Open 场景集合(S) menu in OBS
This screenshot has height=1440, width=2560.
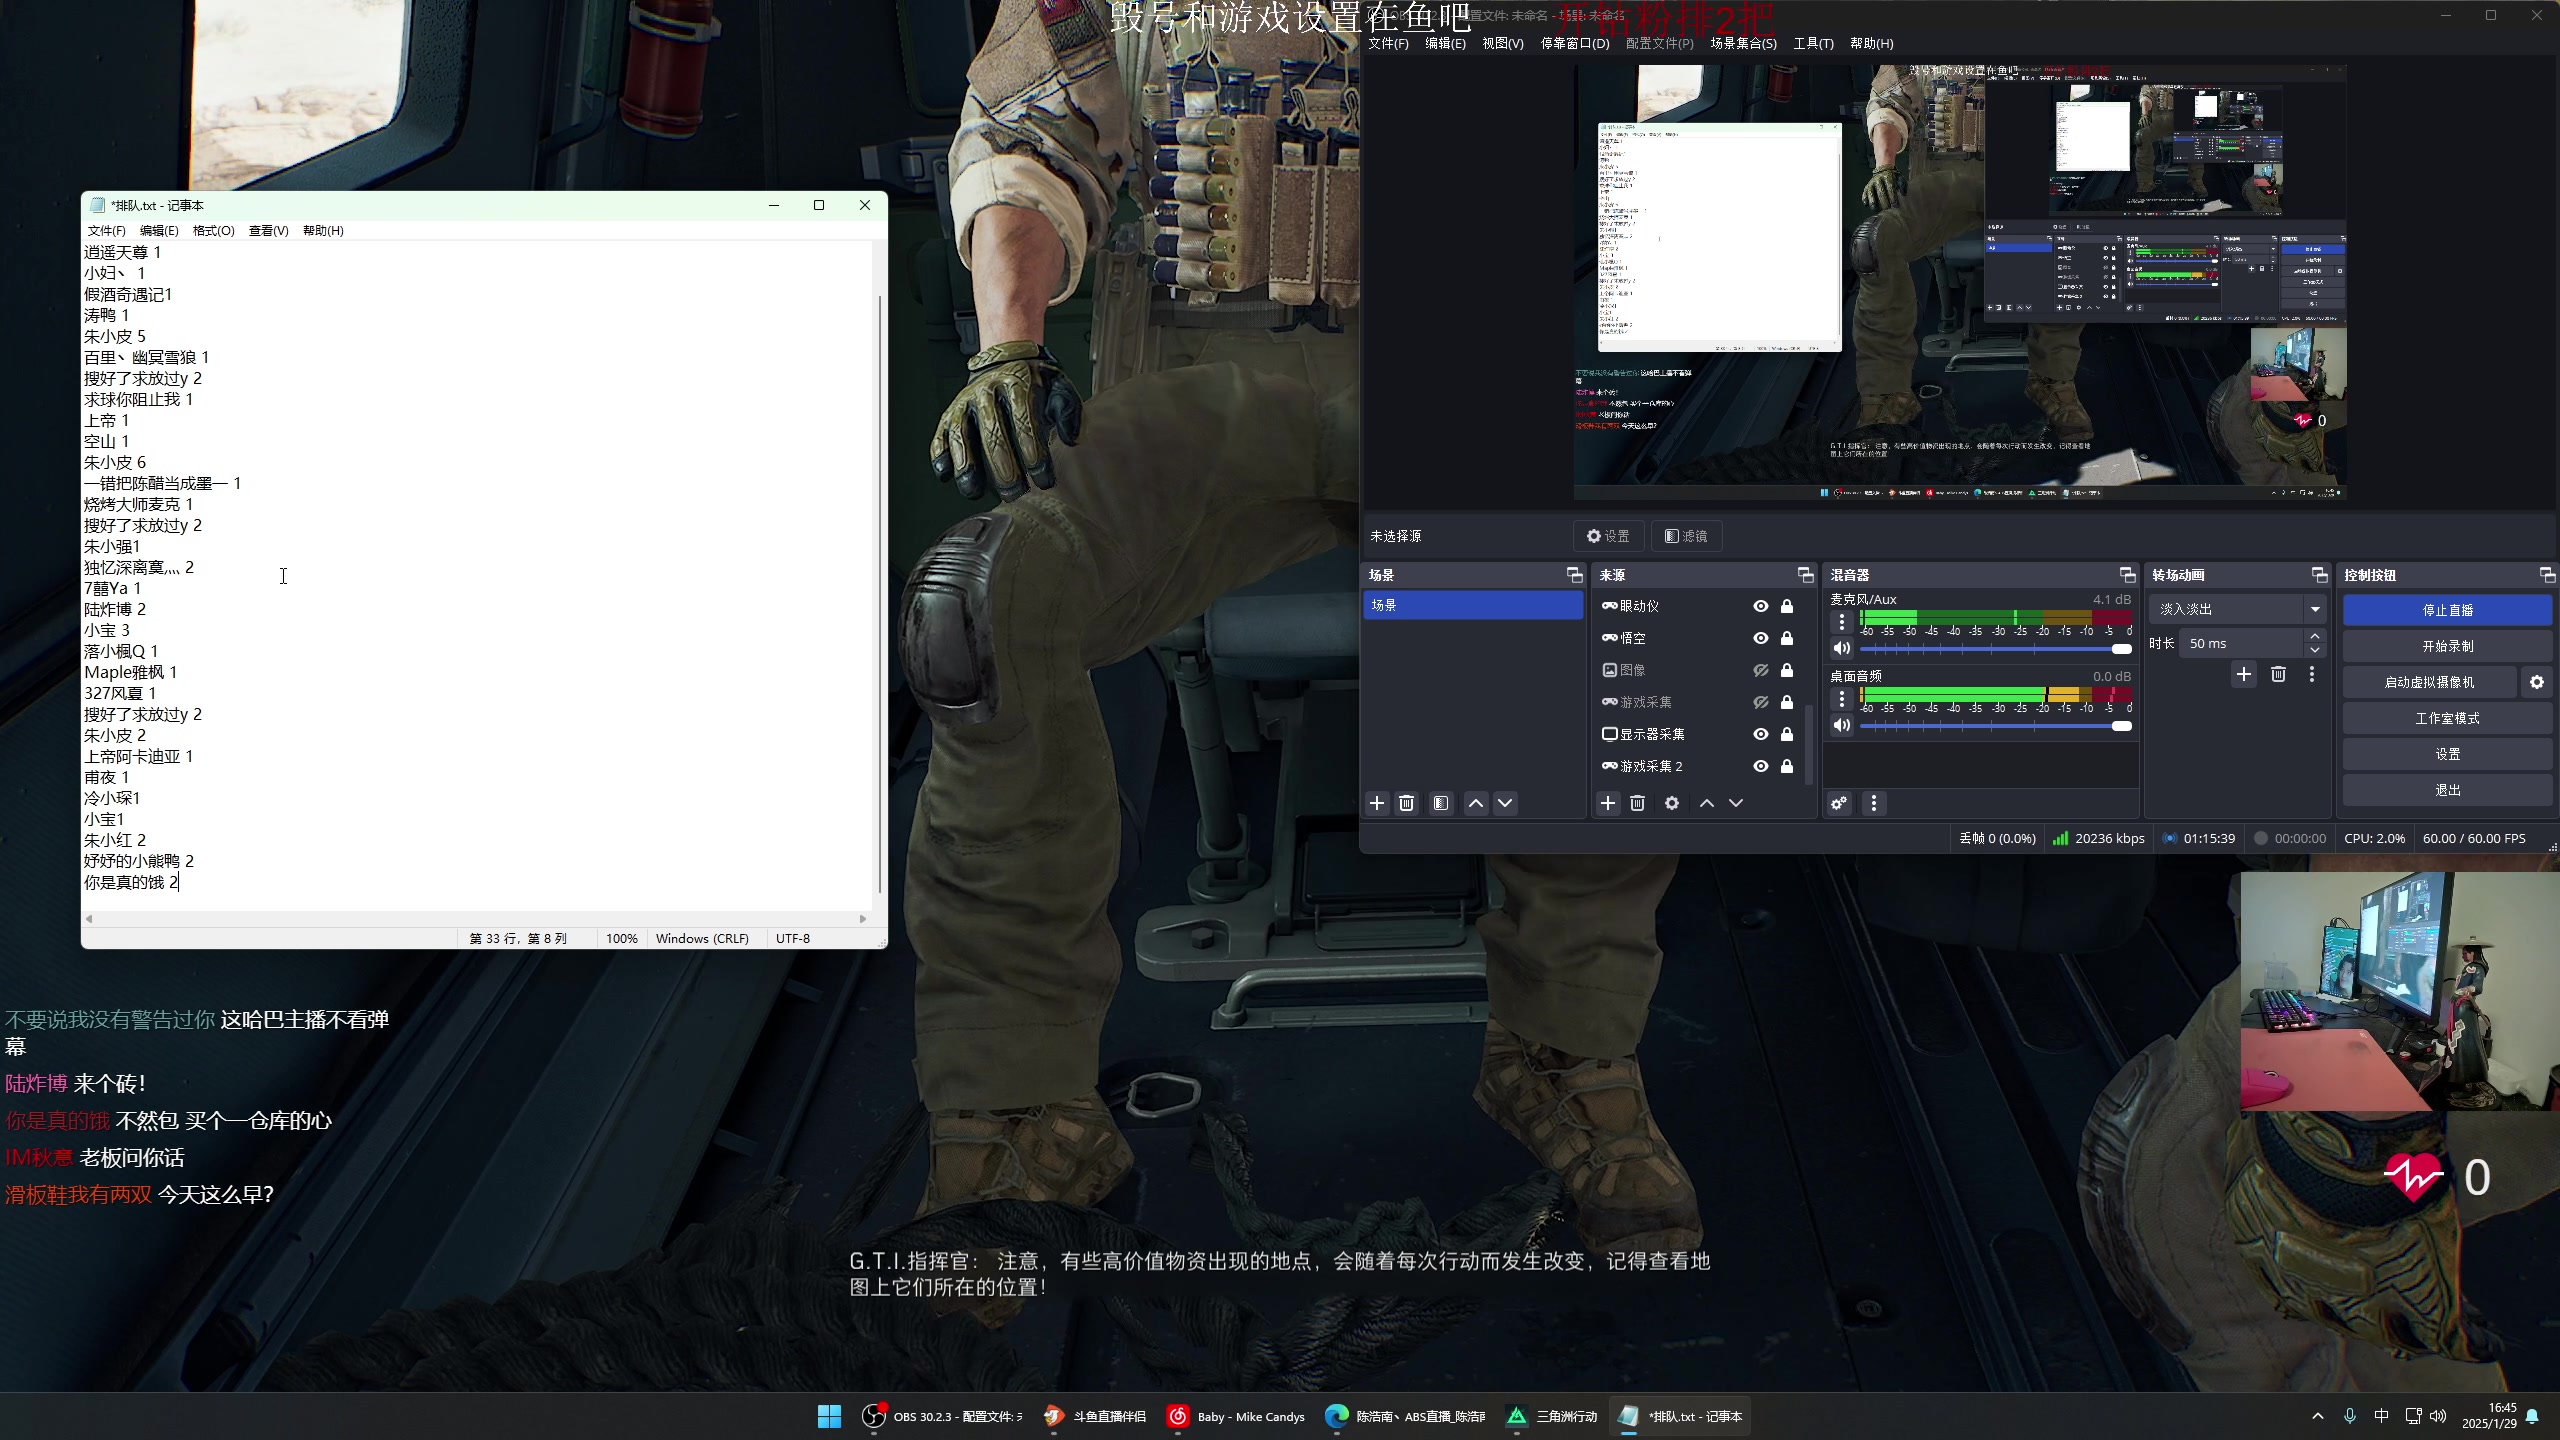click(1743, 43)
